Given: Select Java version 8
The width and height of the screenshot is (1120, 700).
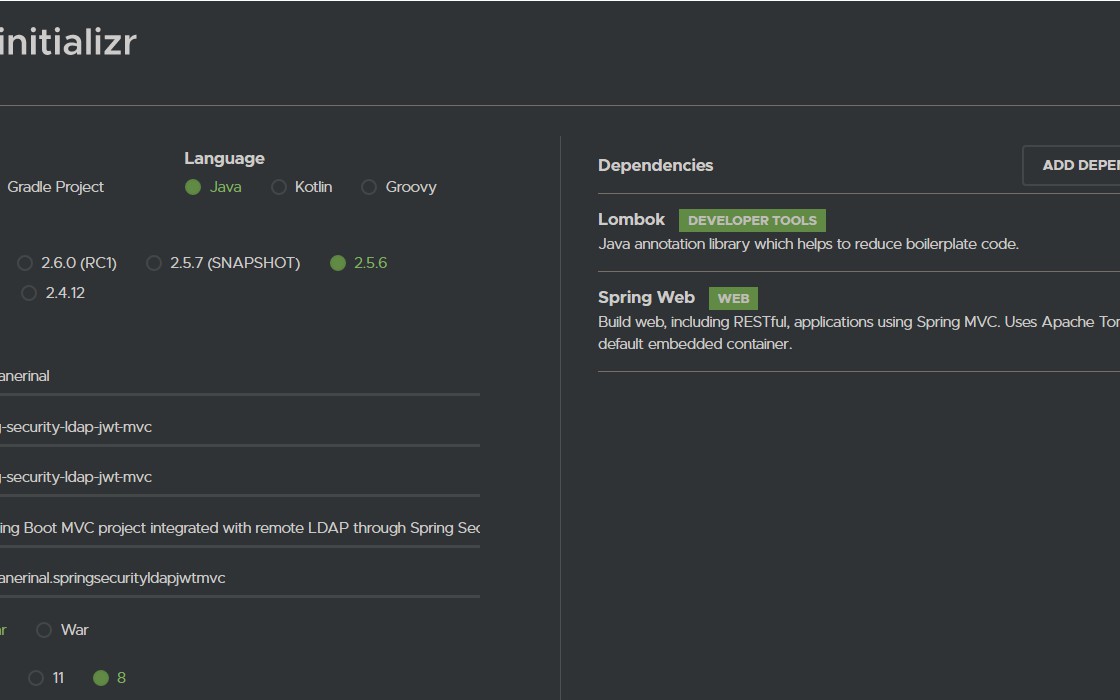Looking at the screenshot, I should click(x=101, y=678).
